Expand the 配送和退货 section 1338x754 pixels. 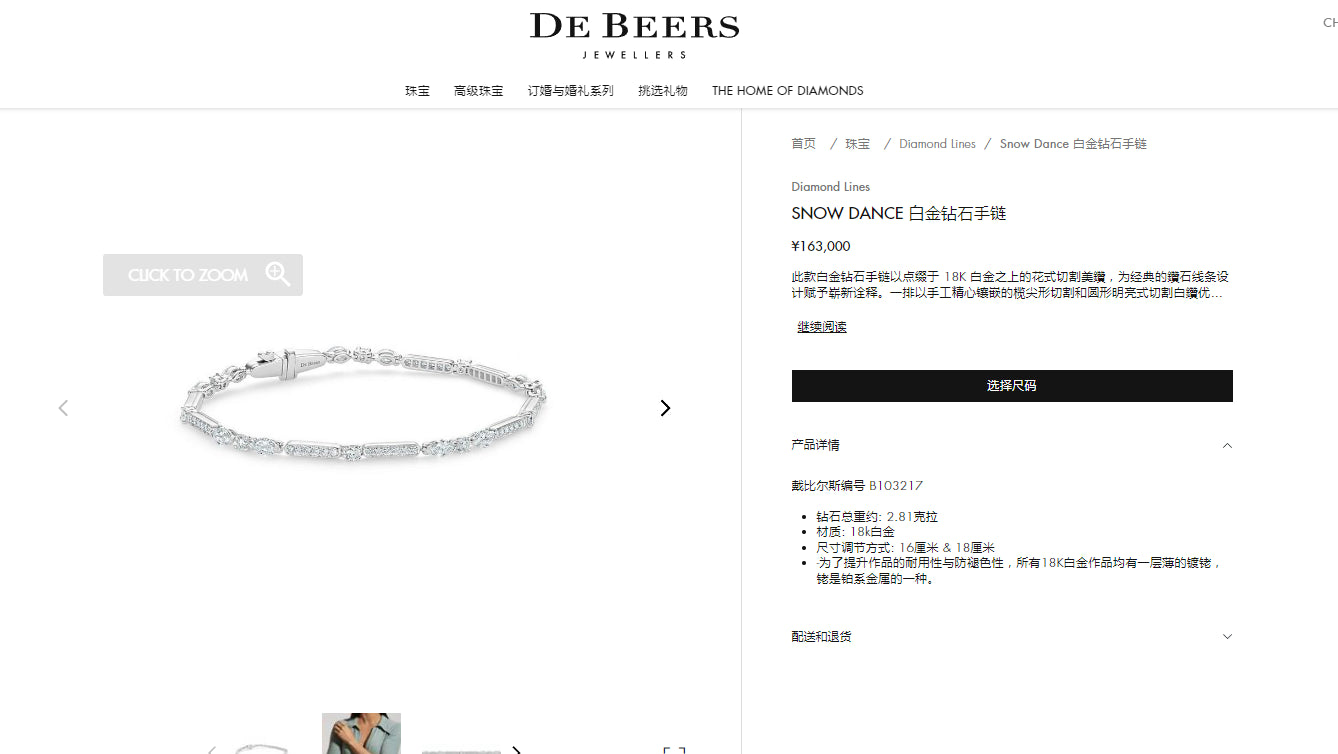[1012, 637]
